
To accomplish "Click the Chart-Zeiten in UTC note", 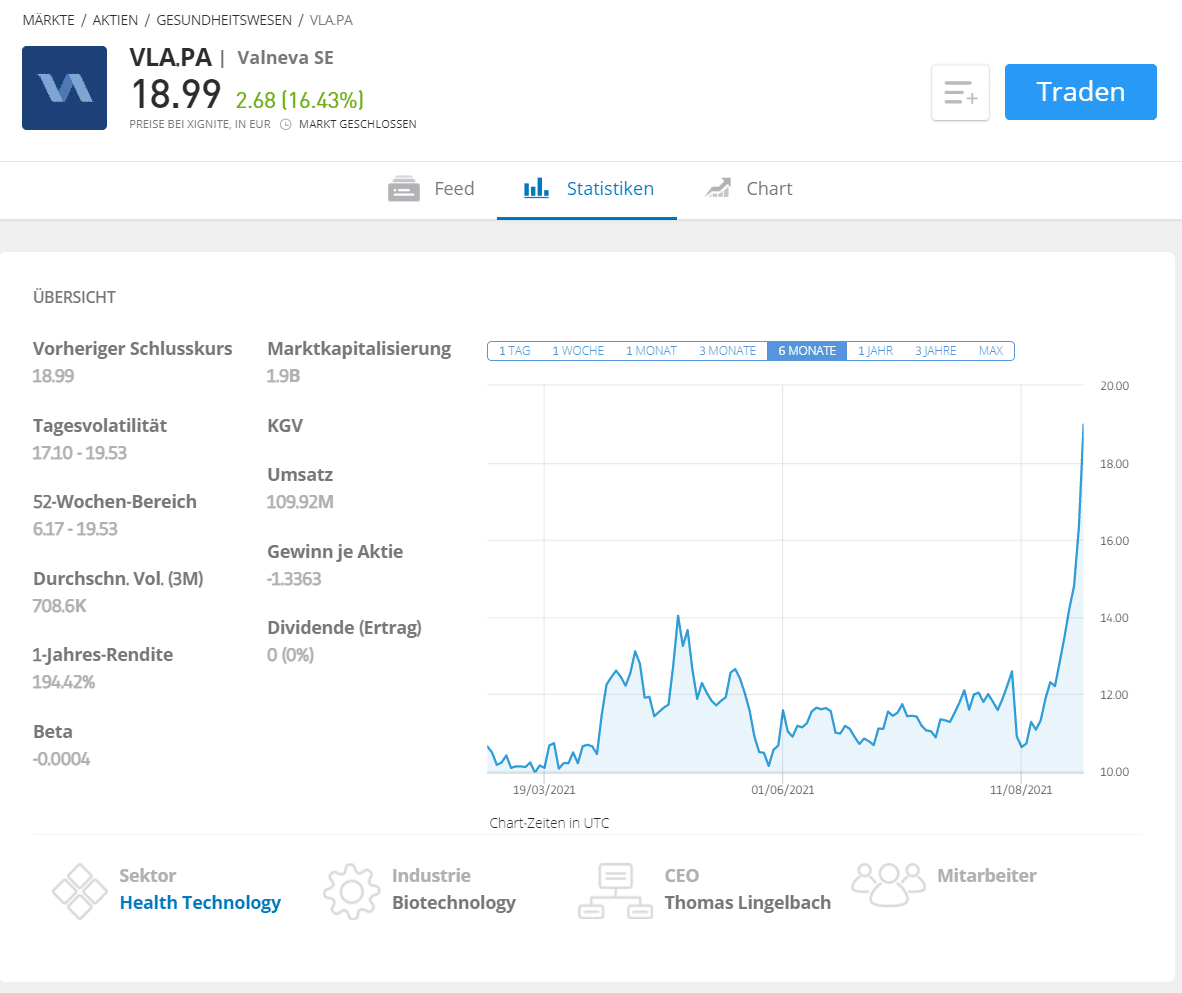I will (x=549, y=823).
